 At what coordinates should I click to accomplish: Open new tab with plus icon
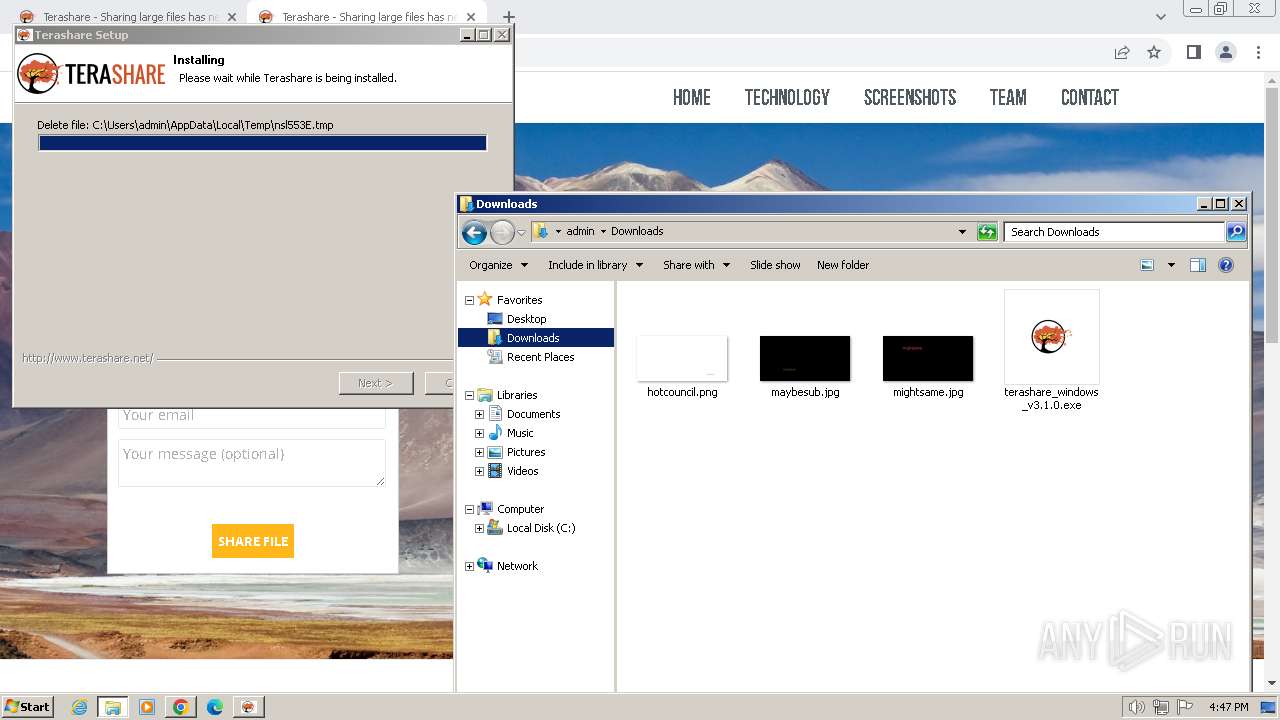(x=508, y=17)
